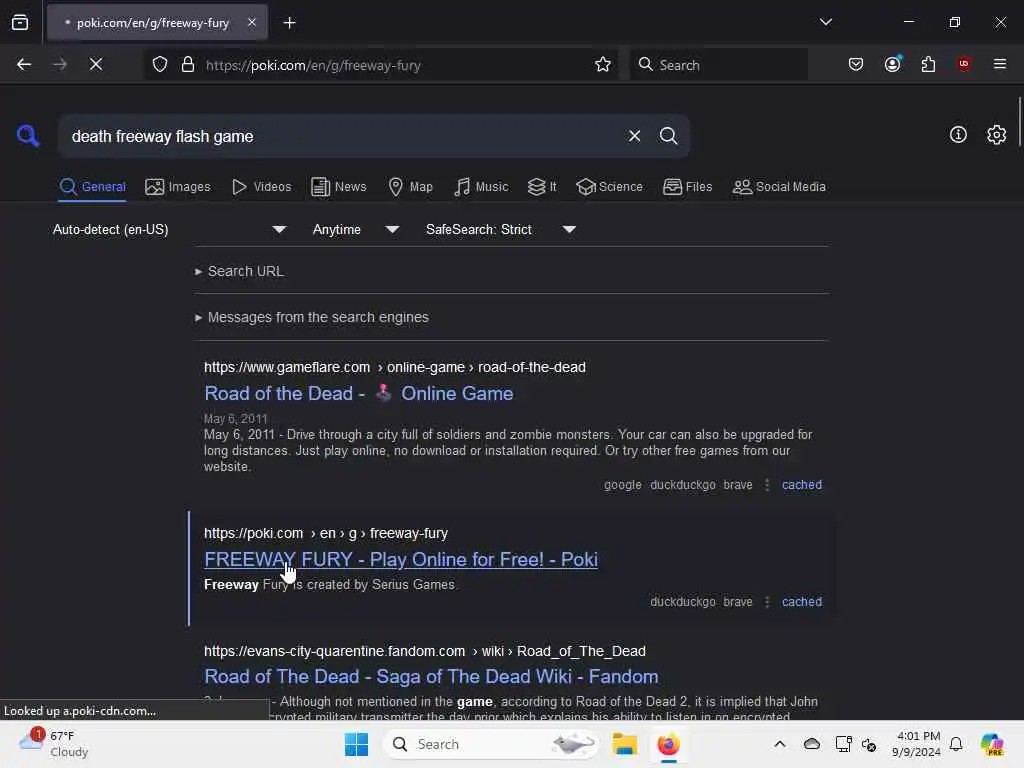Switch to the Videos category tab

click(261, 187)
